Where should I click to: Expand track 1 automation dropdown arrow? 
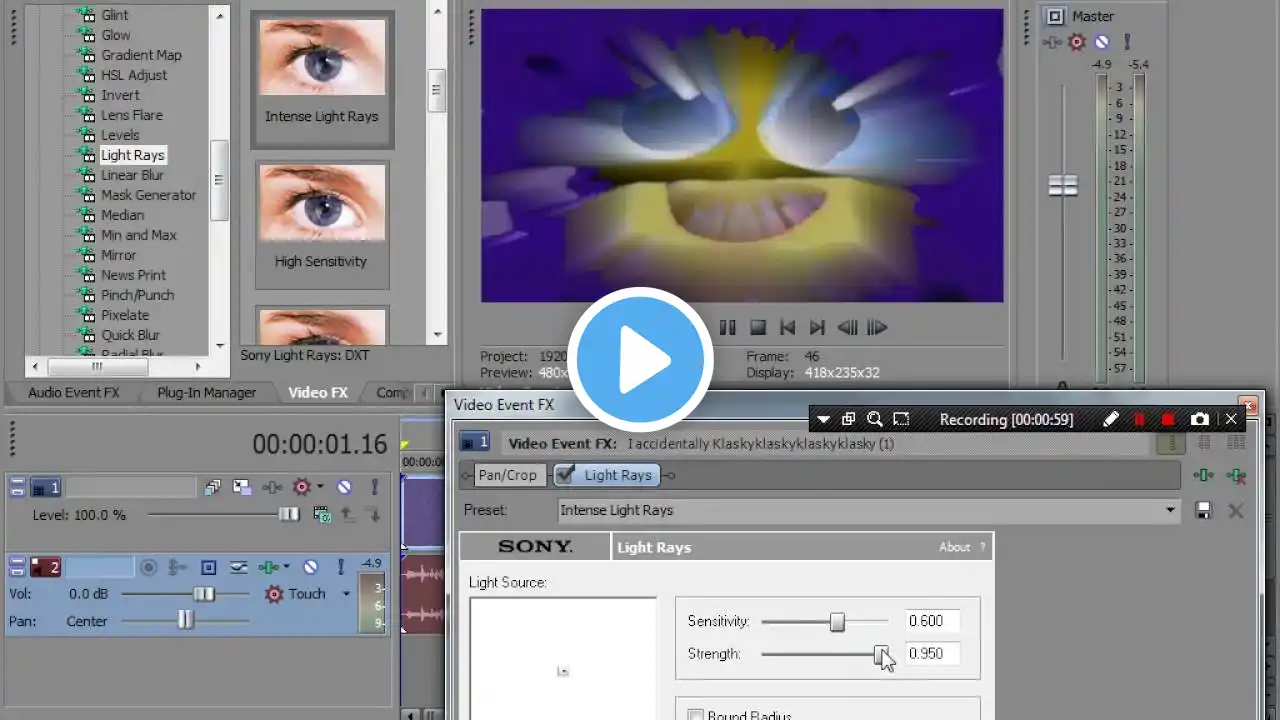320,487
